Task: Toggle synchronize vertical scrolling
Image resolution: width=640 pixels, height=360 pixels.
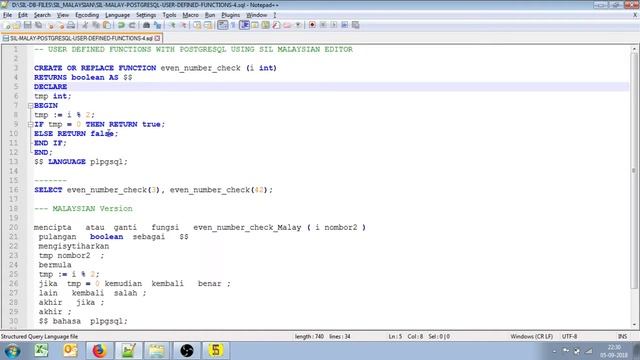Action: [197, 25]
